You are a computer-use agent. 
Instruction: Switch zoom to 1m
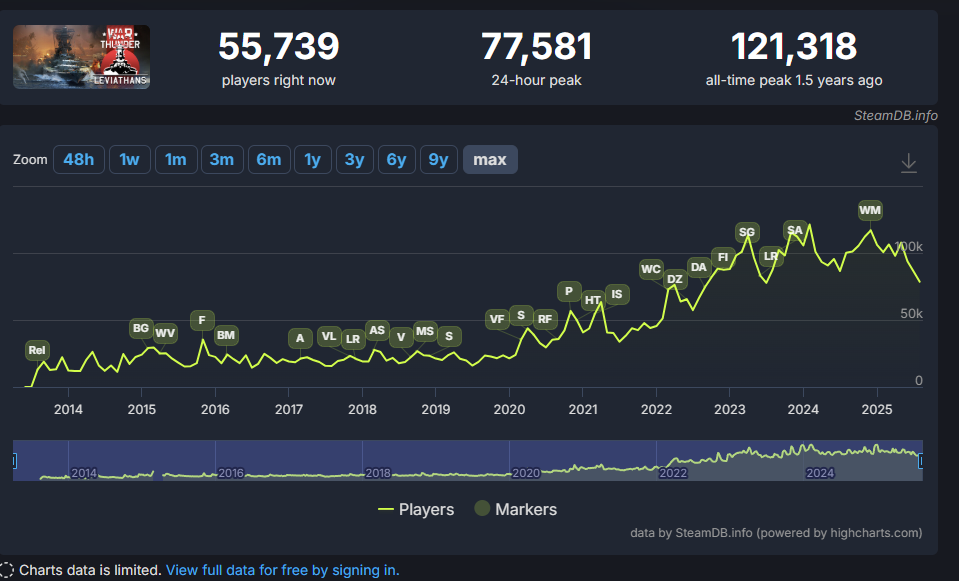click(x=176, y=160)
